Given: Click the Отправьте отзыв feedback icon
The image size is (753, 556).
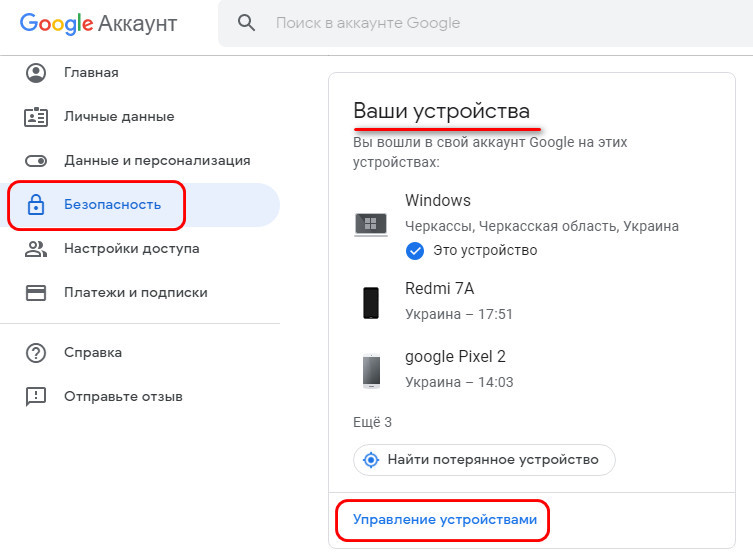Looking at the screenshot, I should 36,397.
